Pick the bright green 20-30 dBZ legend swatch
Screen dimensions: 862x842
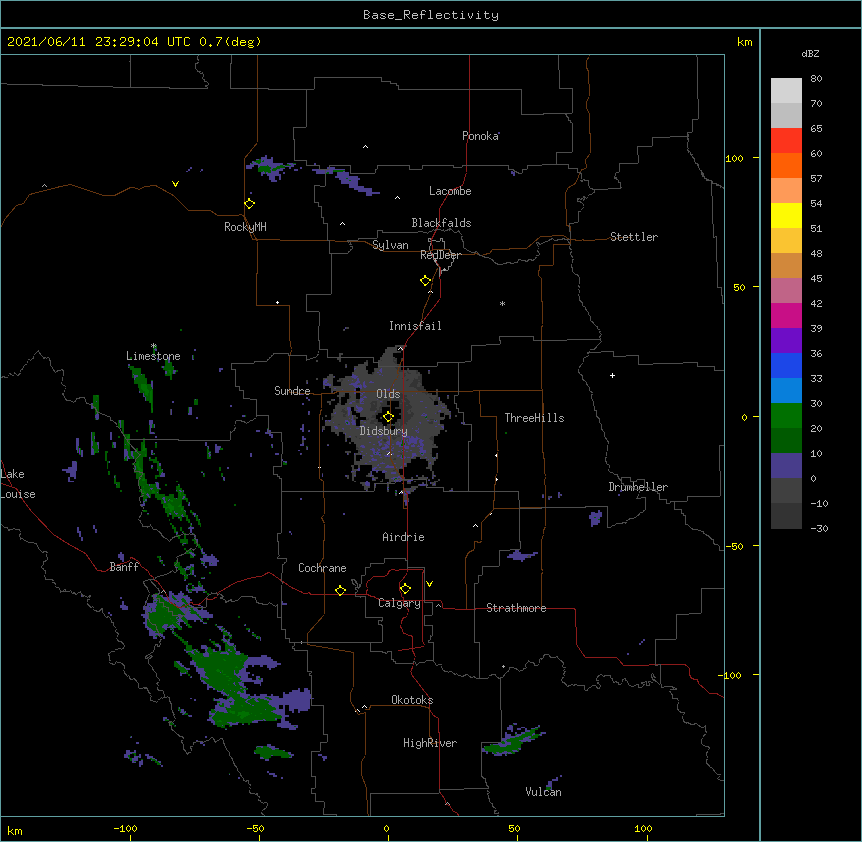(786, 415)
